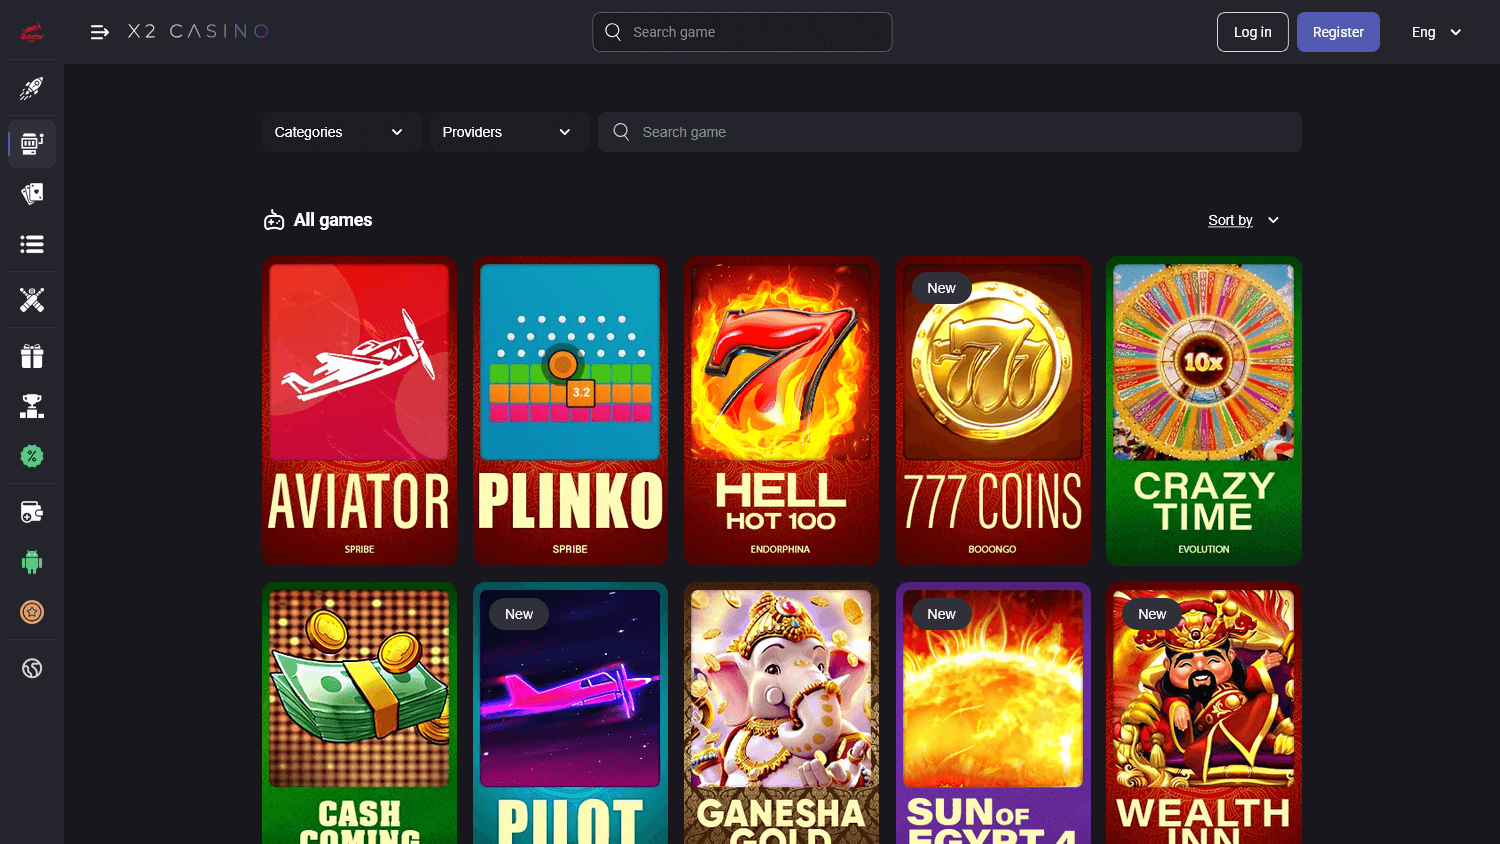1500x844 pixels.
Task: Open the cricket bats sports icon
Action: [32, 300]
